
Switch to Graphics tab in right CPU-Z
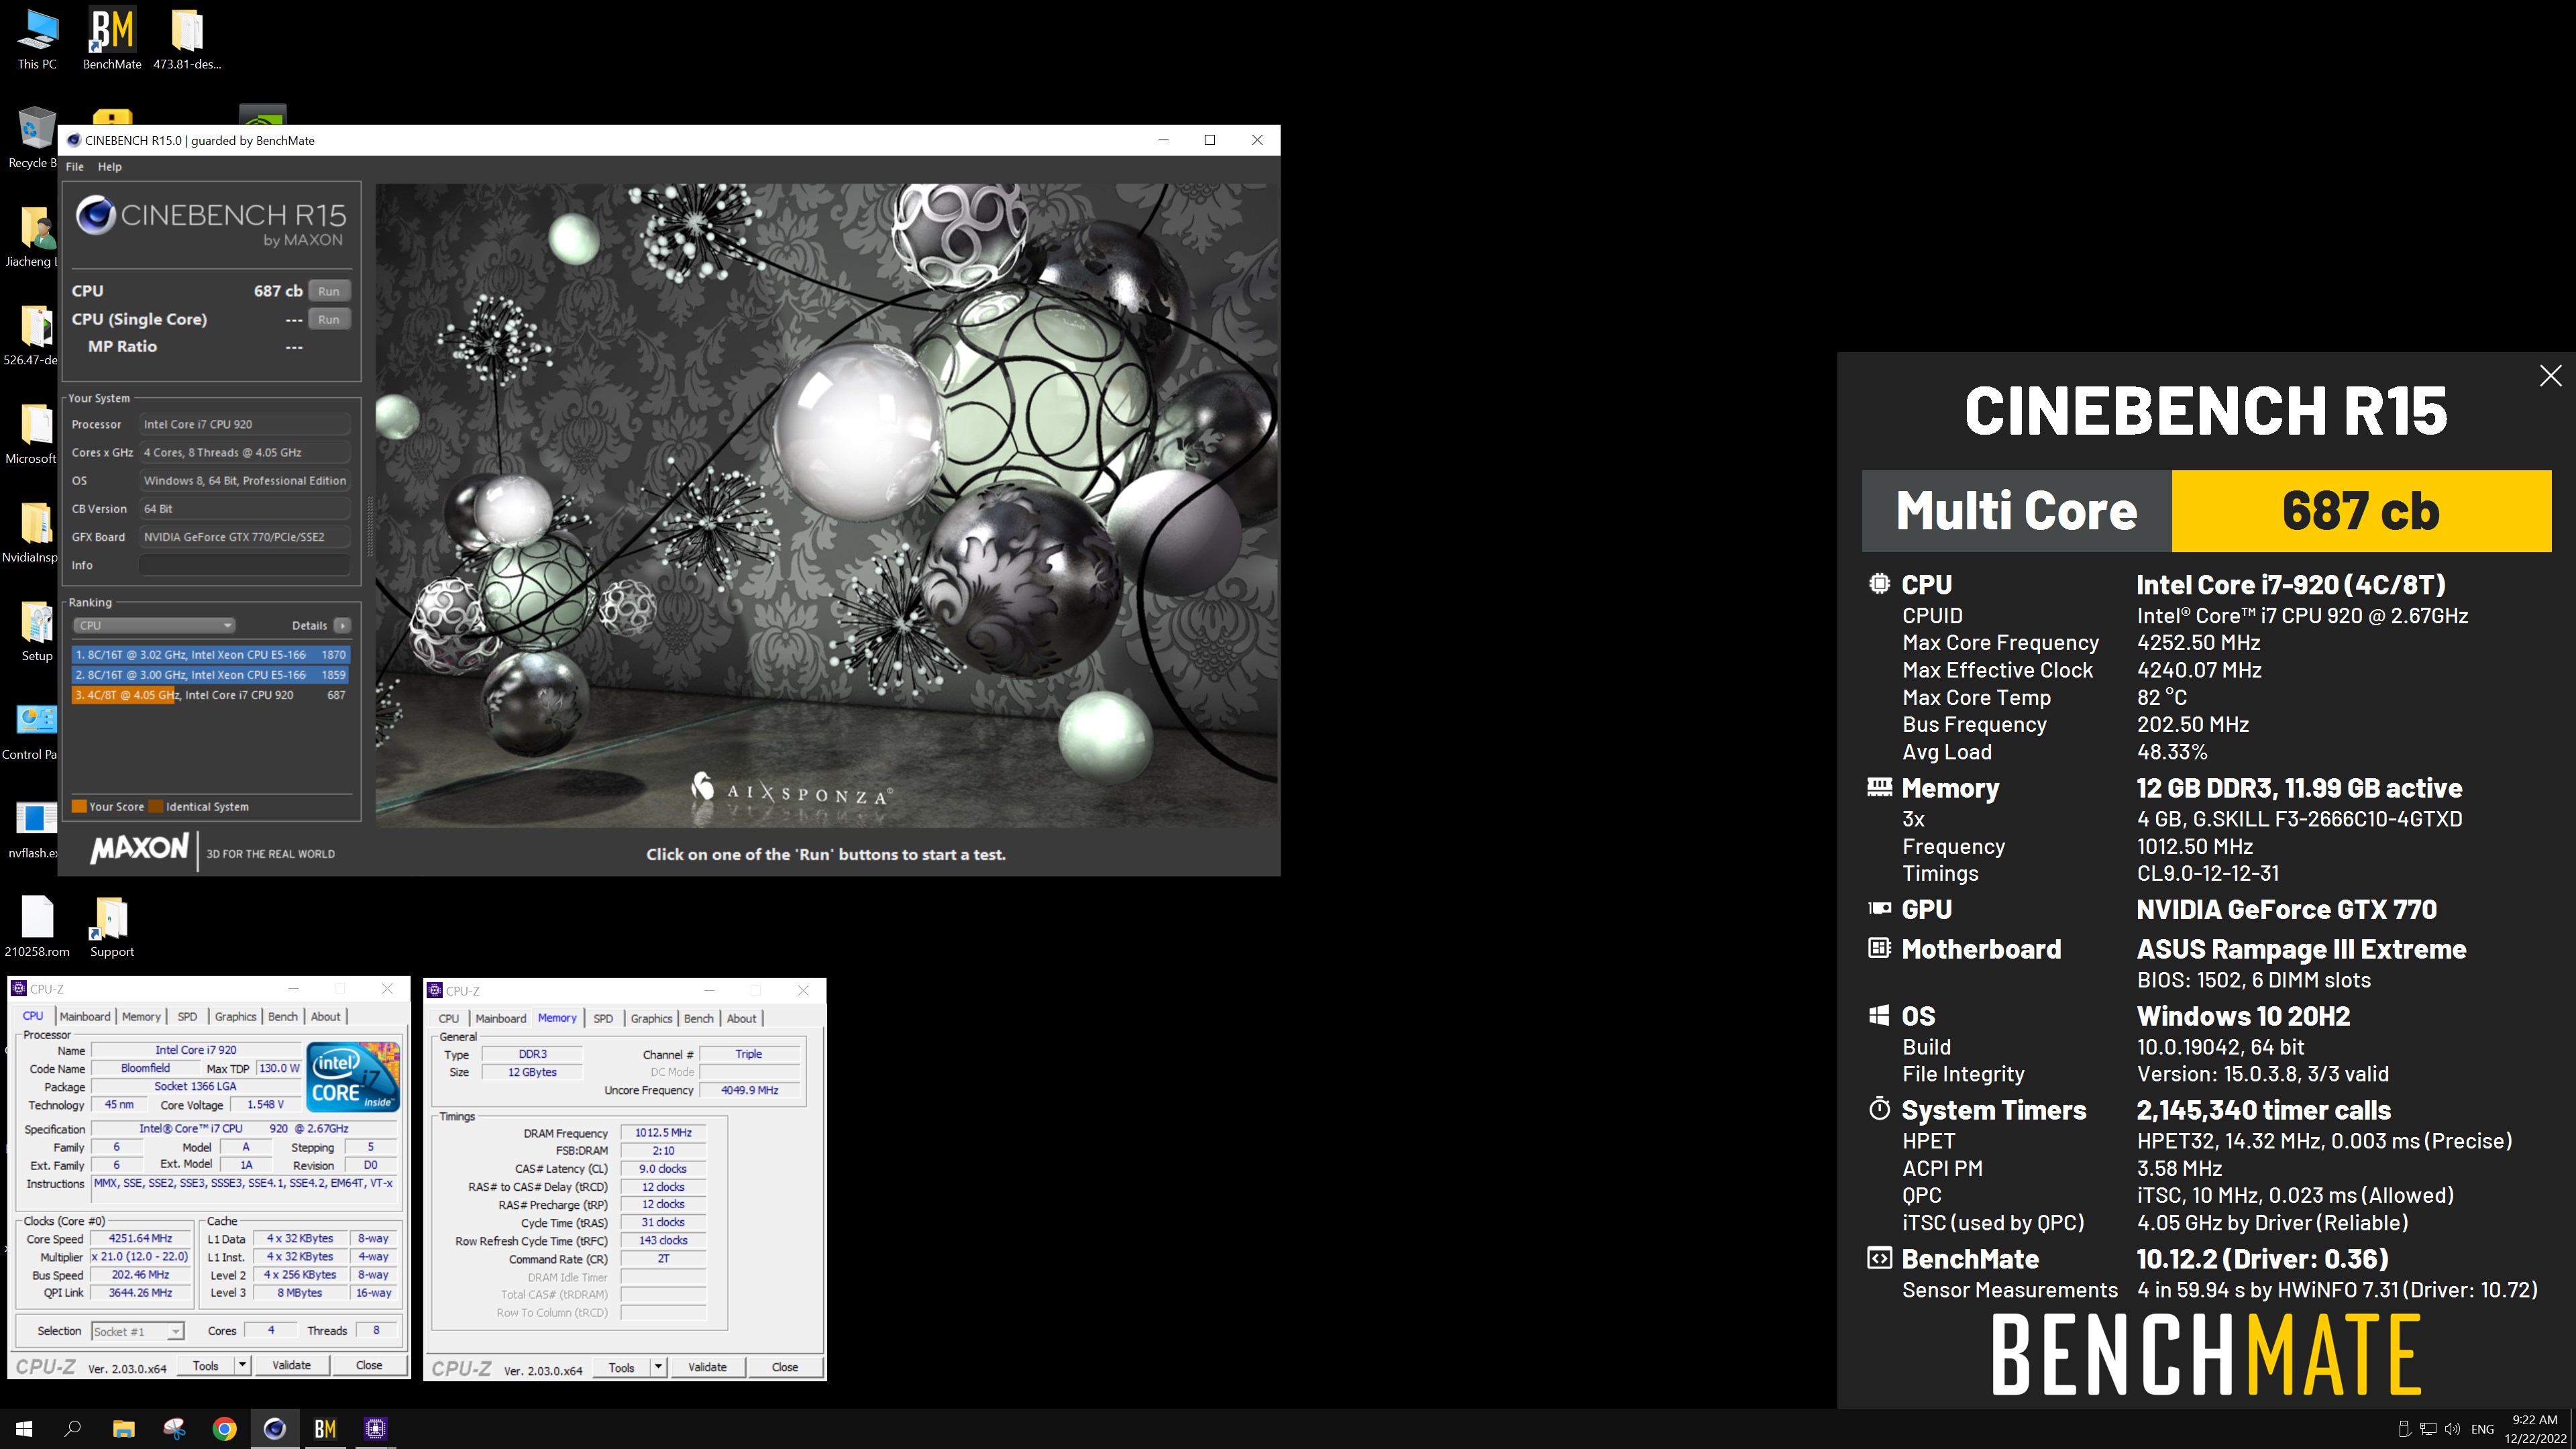pyautogui.click(x=651, y=1019)
